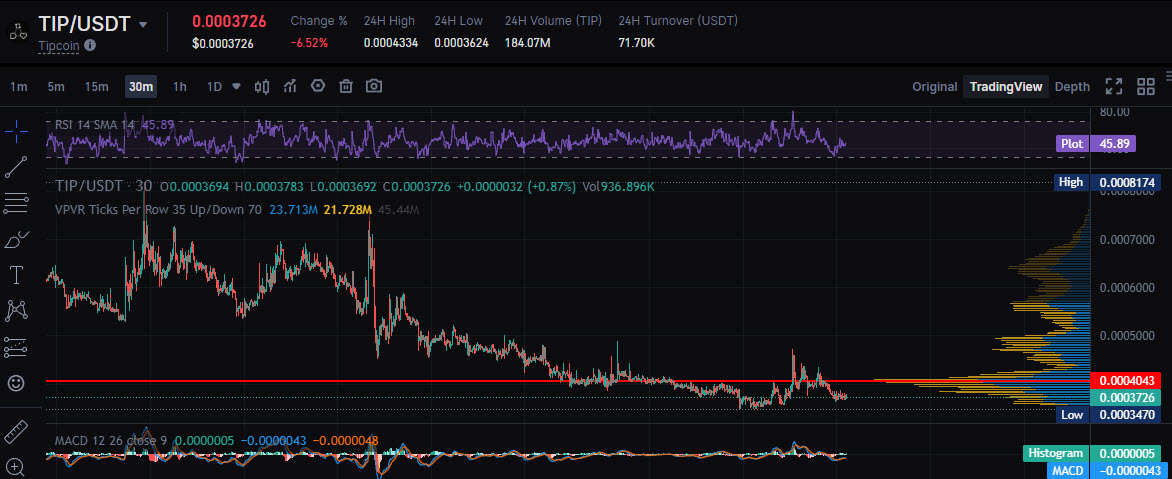Switch to the Original chart view
The height and width of the screenshot is (479, 1172).
click(934, 87)
